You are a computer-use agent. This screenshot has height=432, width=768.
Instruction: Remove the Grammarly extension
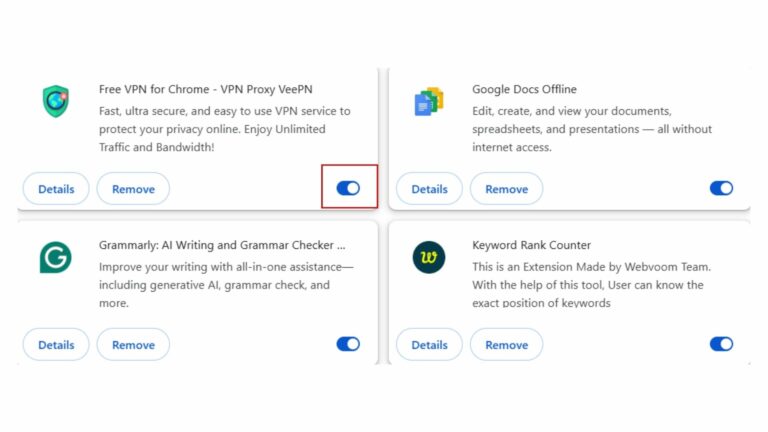[133, 344]
